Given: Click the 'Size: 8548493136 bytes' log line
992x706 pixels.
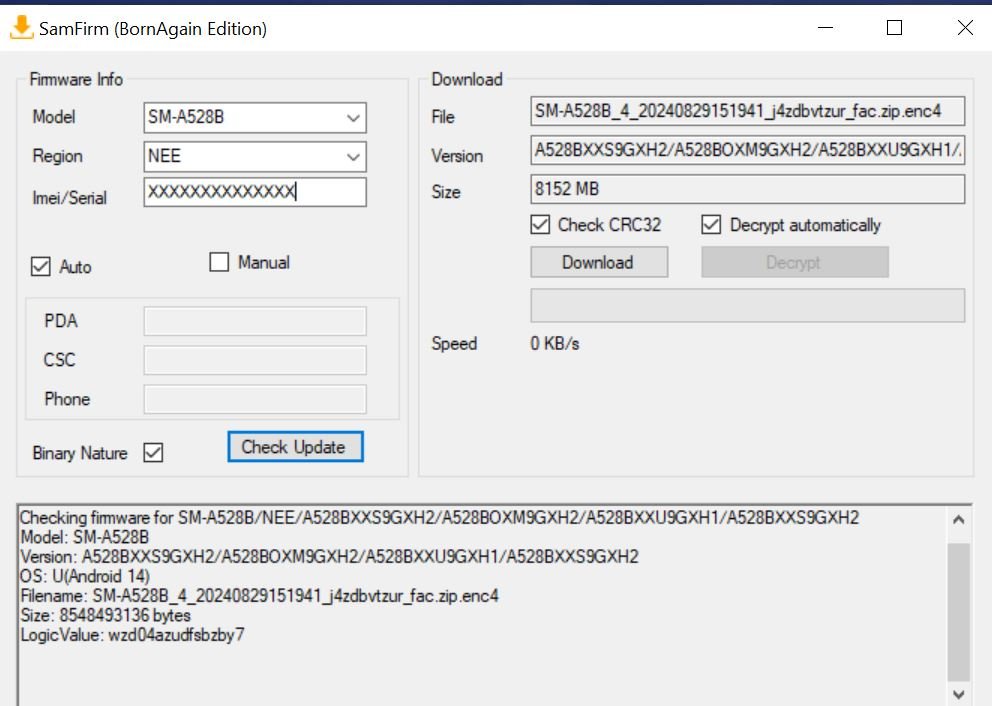Looking at the screenshot, I should click(x=105, y=615).
